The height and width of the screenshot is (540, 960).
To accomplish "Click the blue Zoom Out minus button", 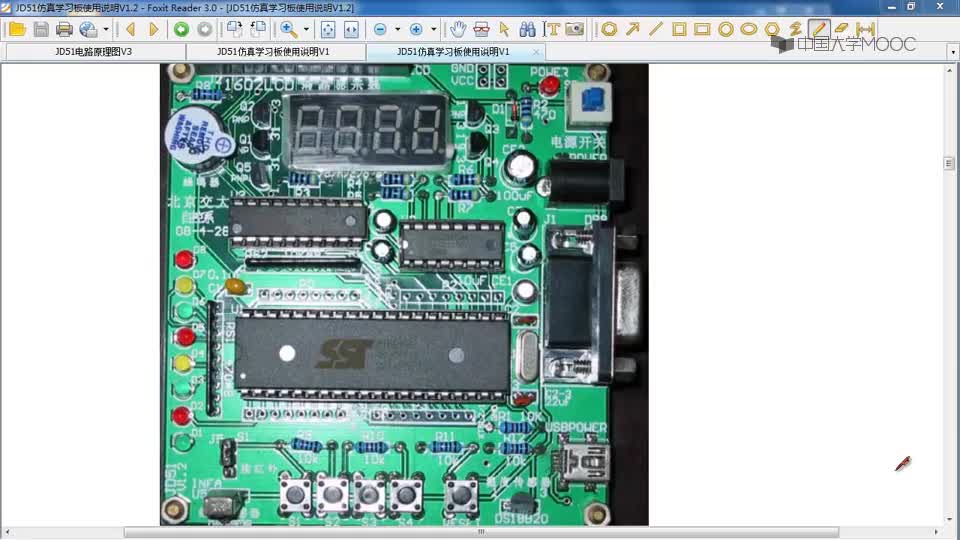I will tap(380, 29).
